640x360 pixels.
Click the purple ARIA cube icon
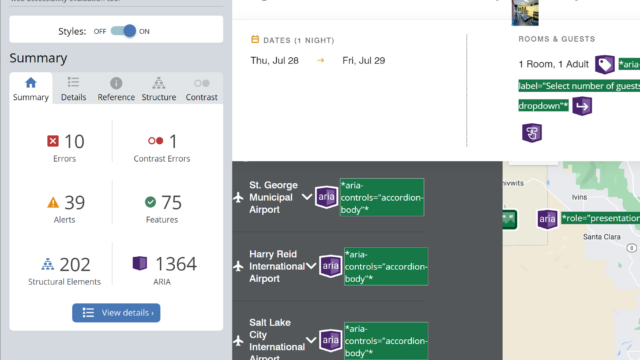click(140, 263)
